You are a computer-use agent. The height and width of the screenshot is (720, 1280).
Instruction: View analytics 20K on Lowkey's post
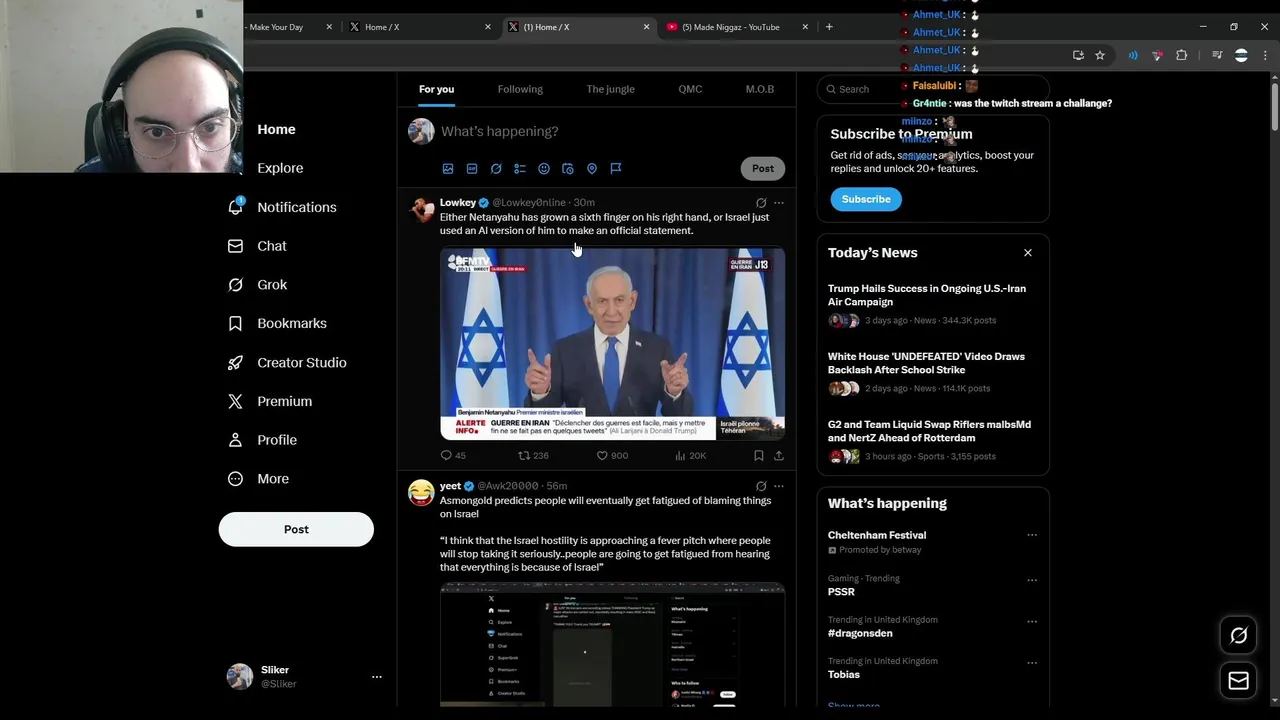(690, 456)
